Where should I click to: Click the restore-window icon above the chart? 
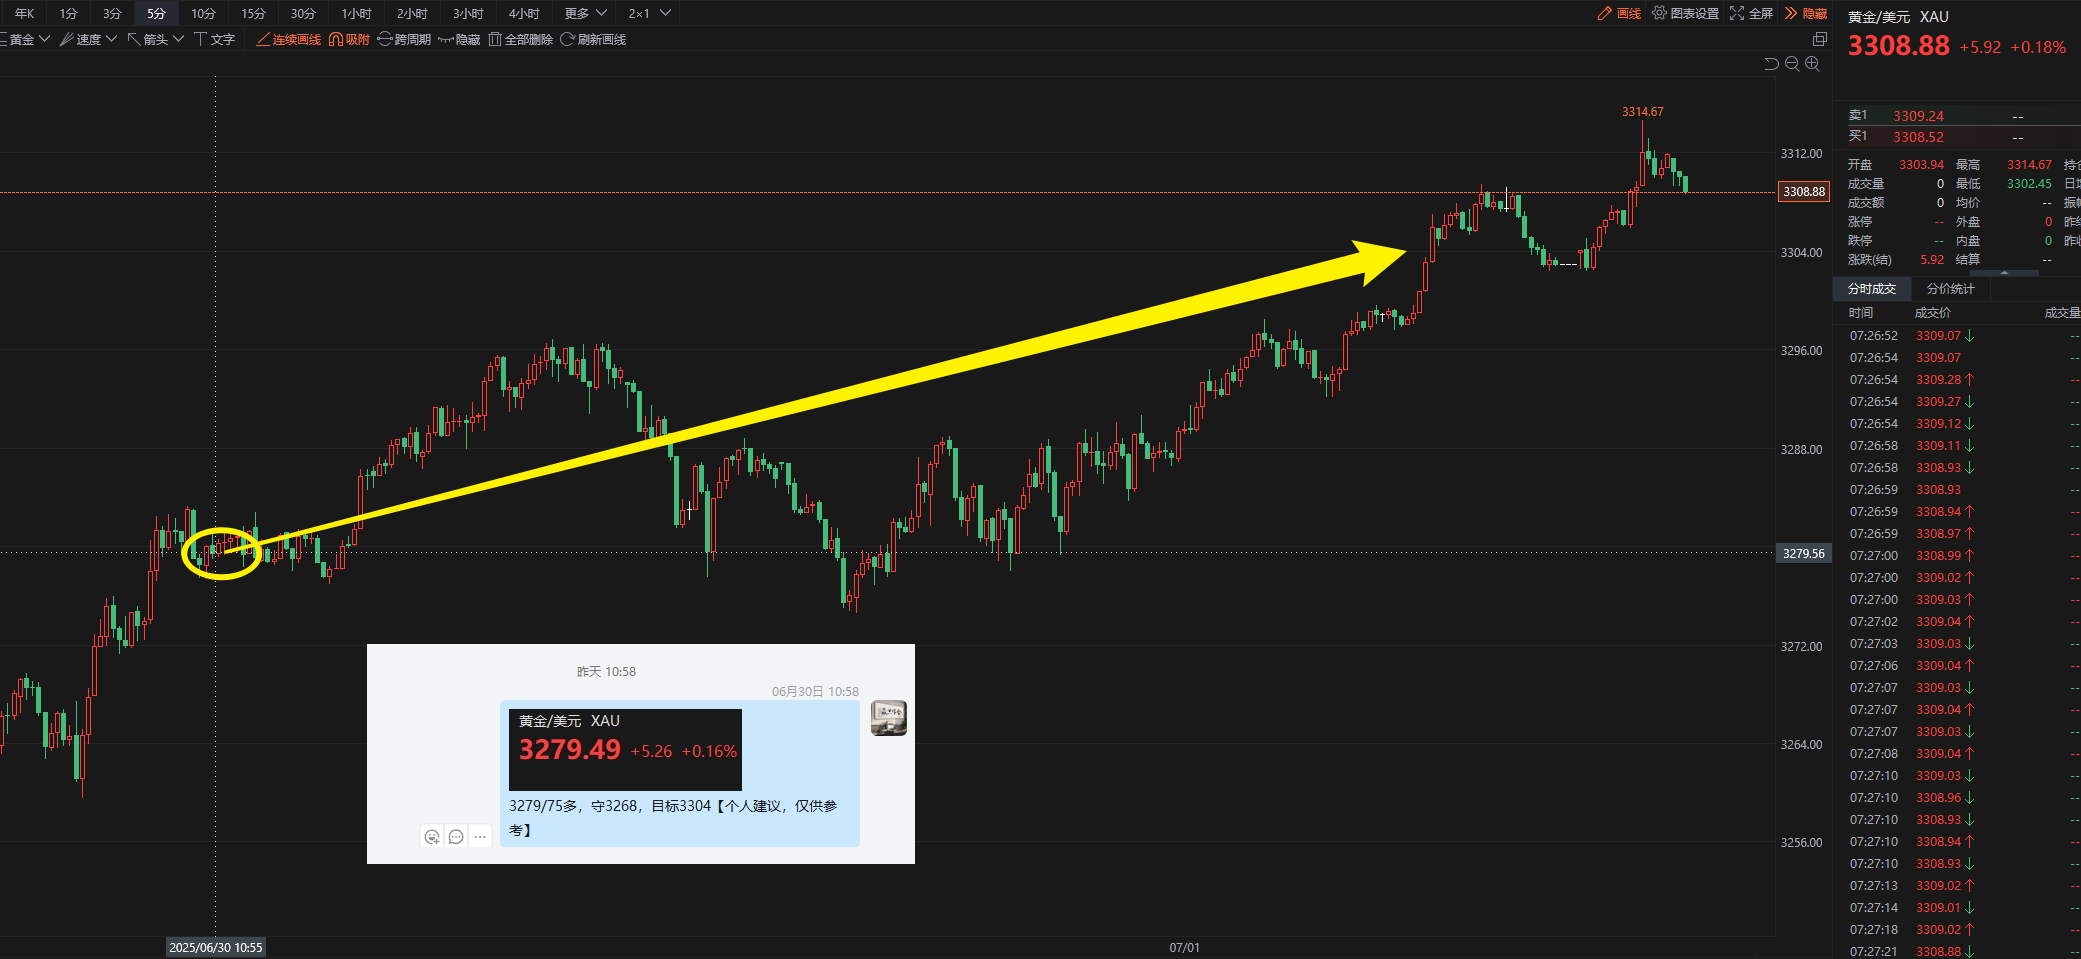click(x=1819, y=39)
